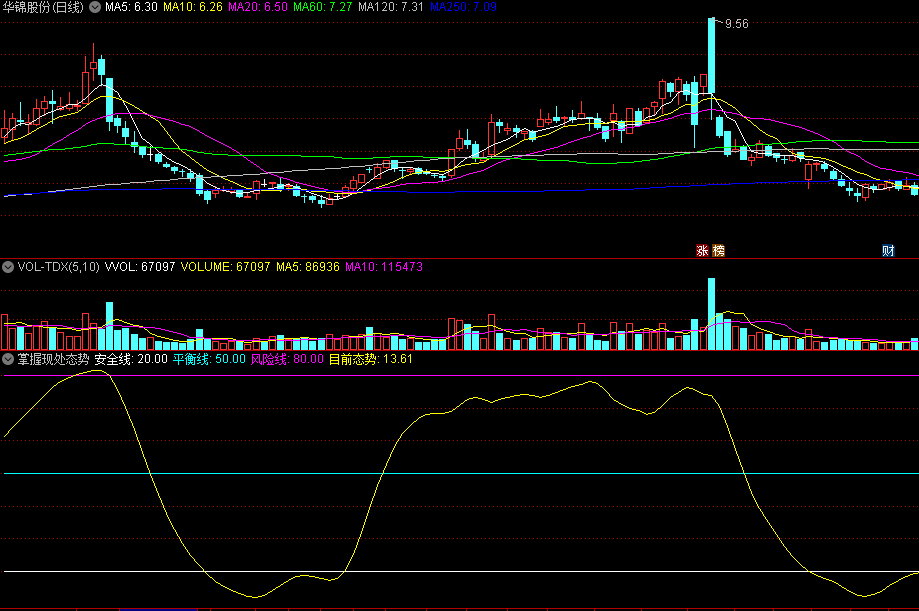Select the MA250: 7.09 label

coord(464,7)
